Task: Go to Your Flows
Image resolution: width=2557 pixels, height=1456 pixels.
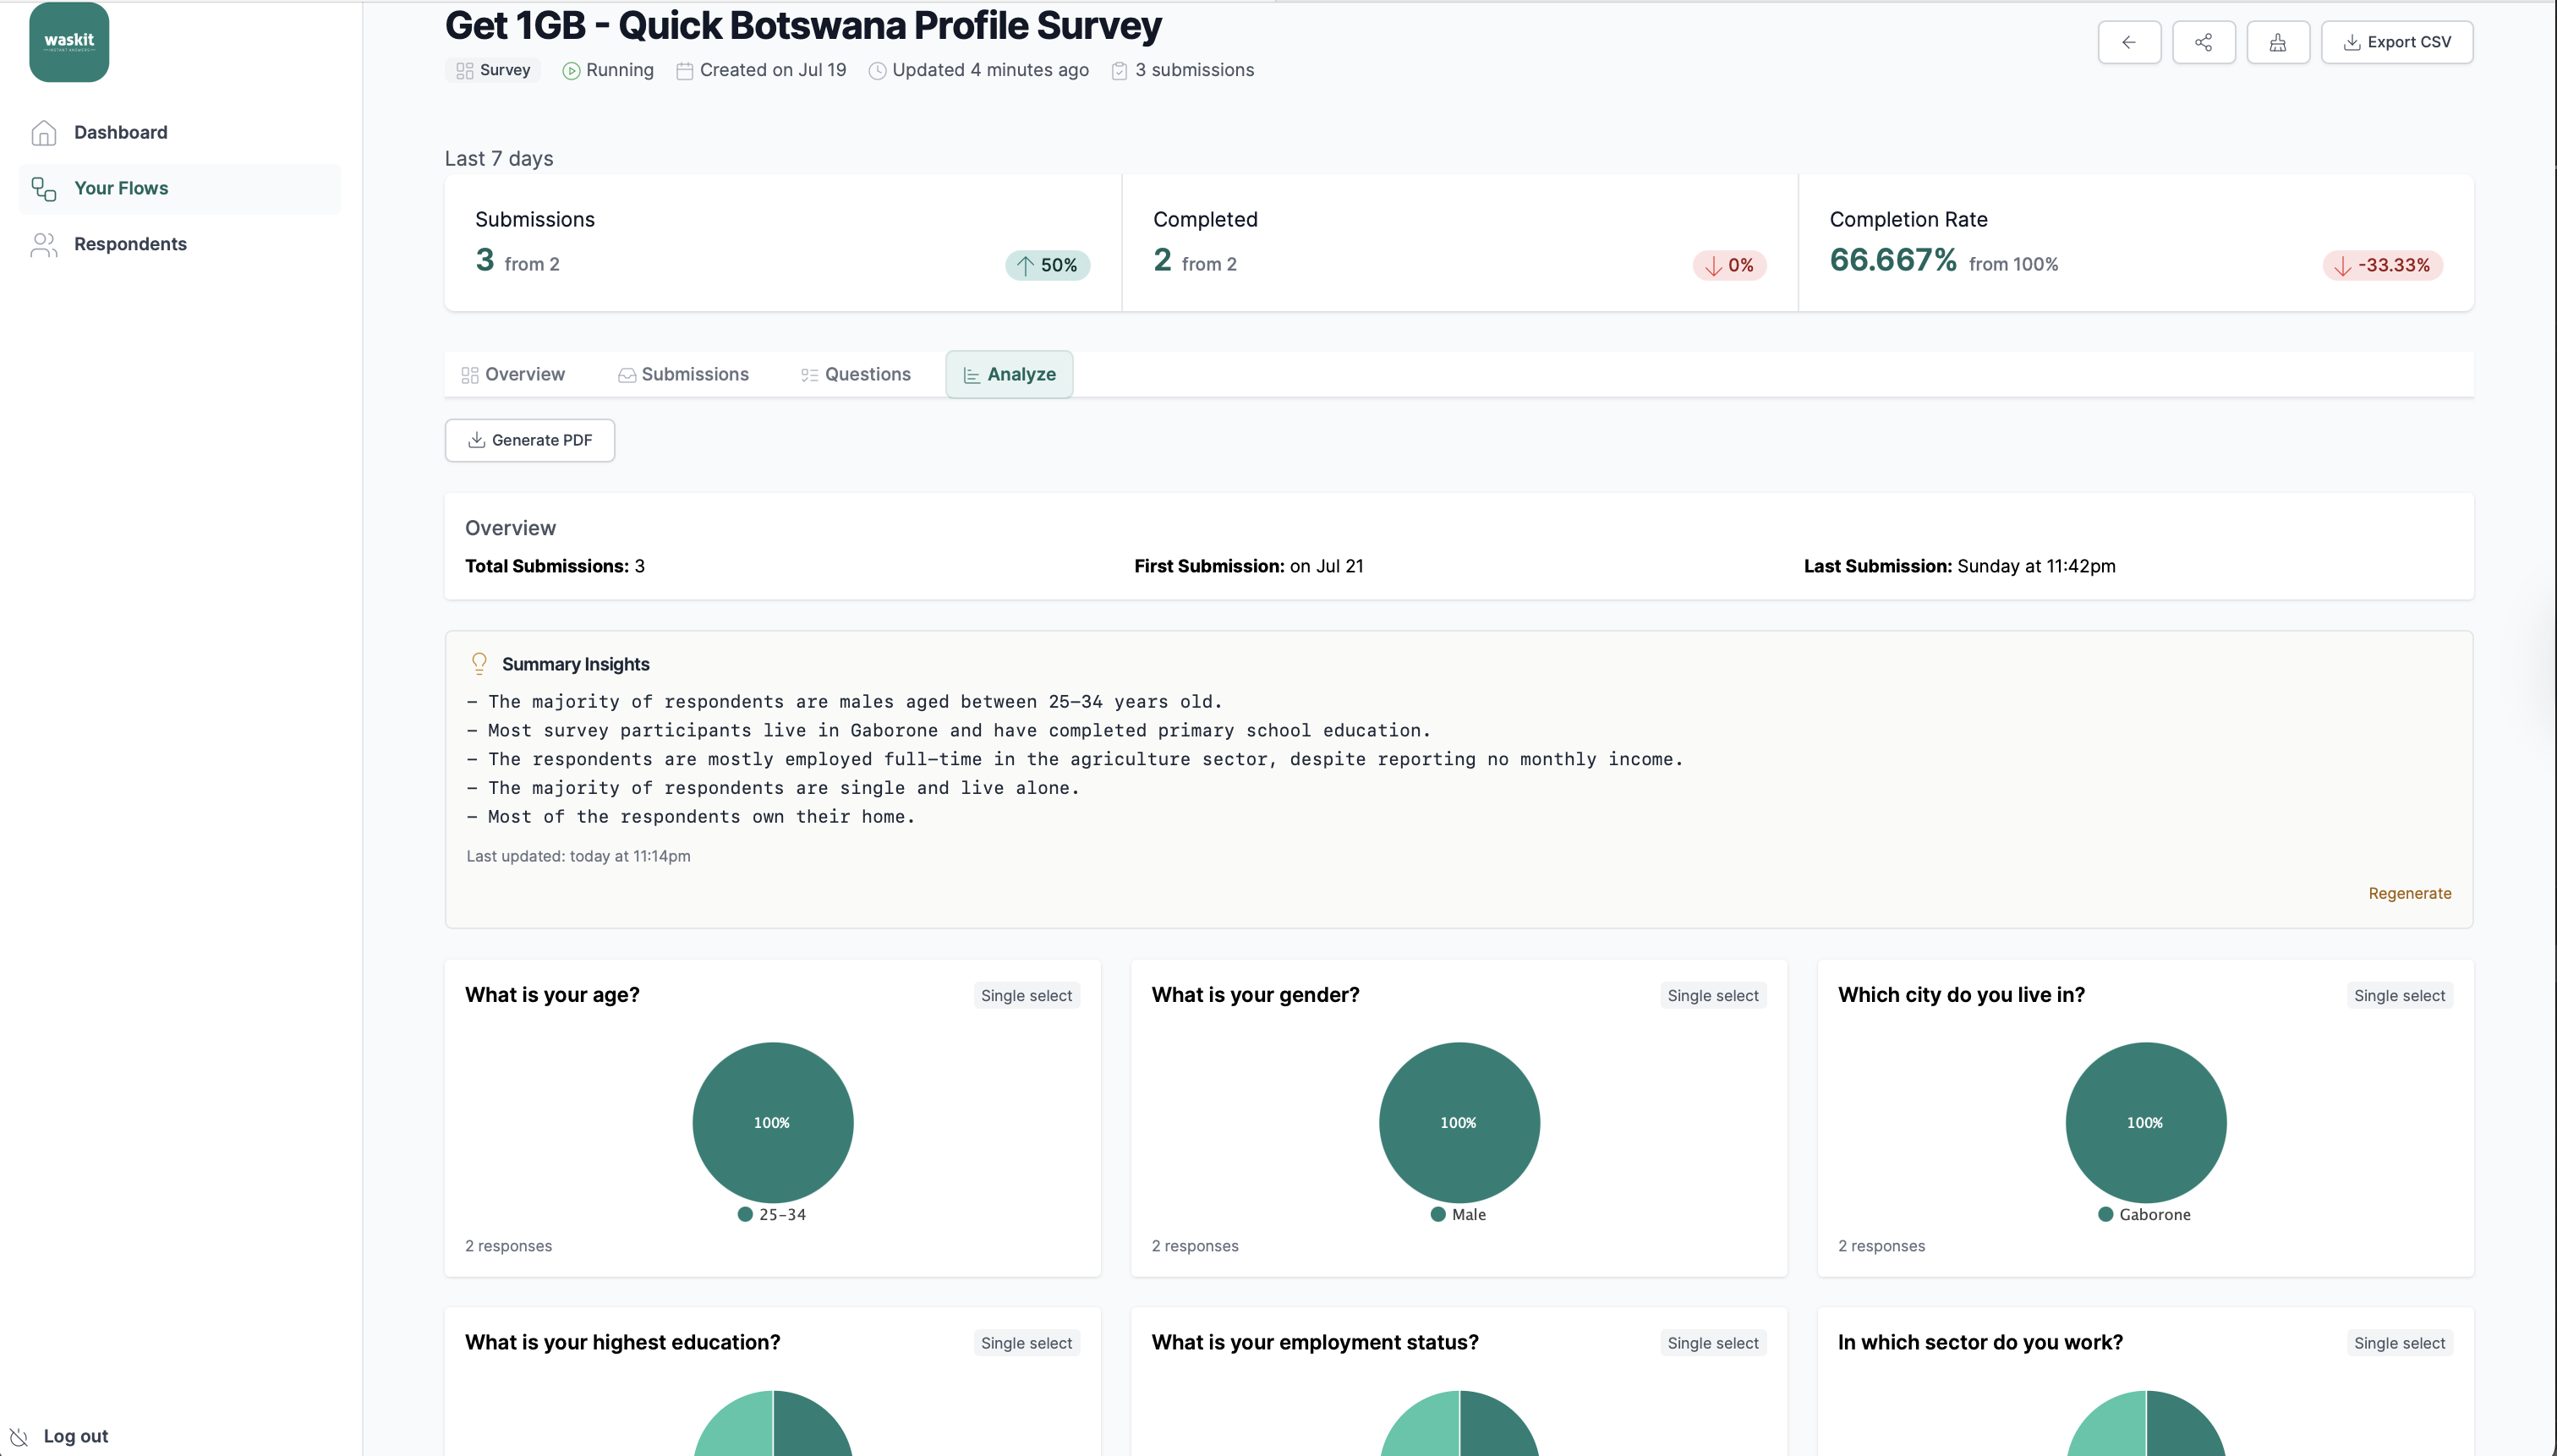Action: [180, 188]
